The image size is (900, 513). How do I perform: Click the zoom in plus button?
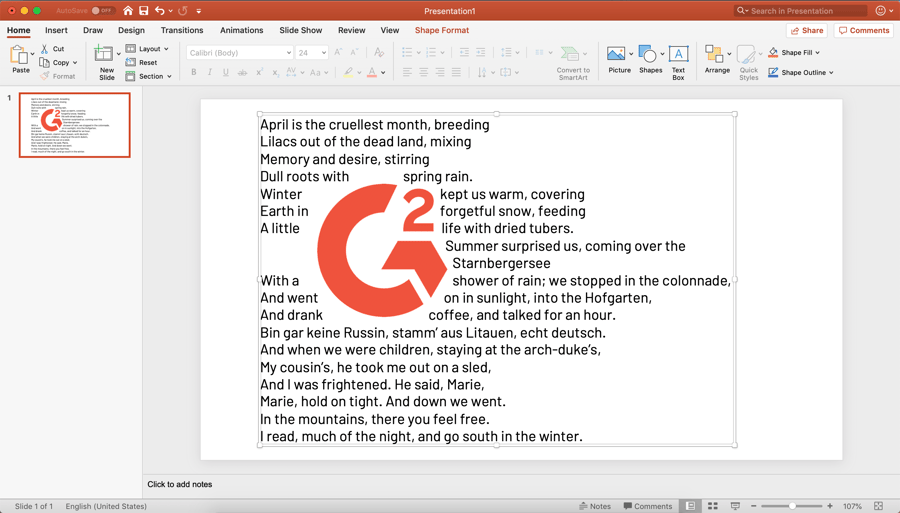click(829, 506)
